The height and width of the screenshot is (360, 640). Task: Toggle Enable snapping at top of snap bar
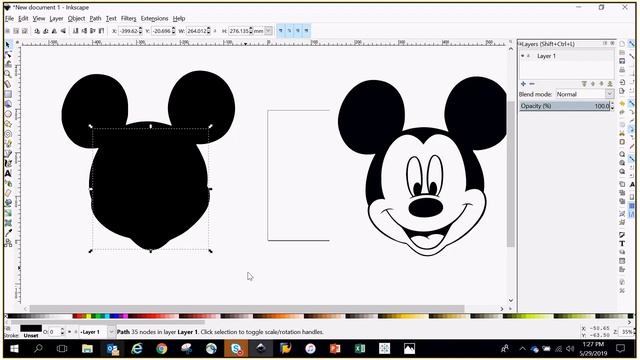point(632,44)
